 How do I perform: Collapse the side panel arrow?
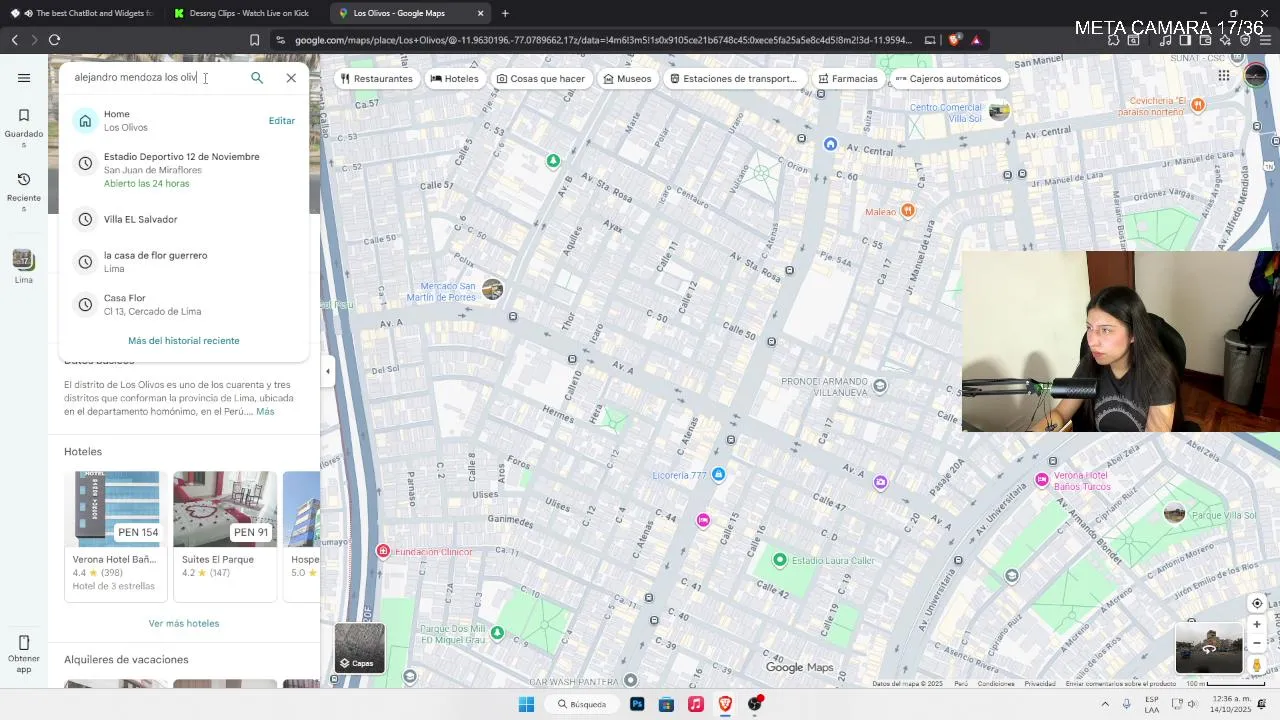(x=328, y=371)
